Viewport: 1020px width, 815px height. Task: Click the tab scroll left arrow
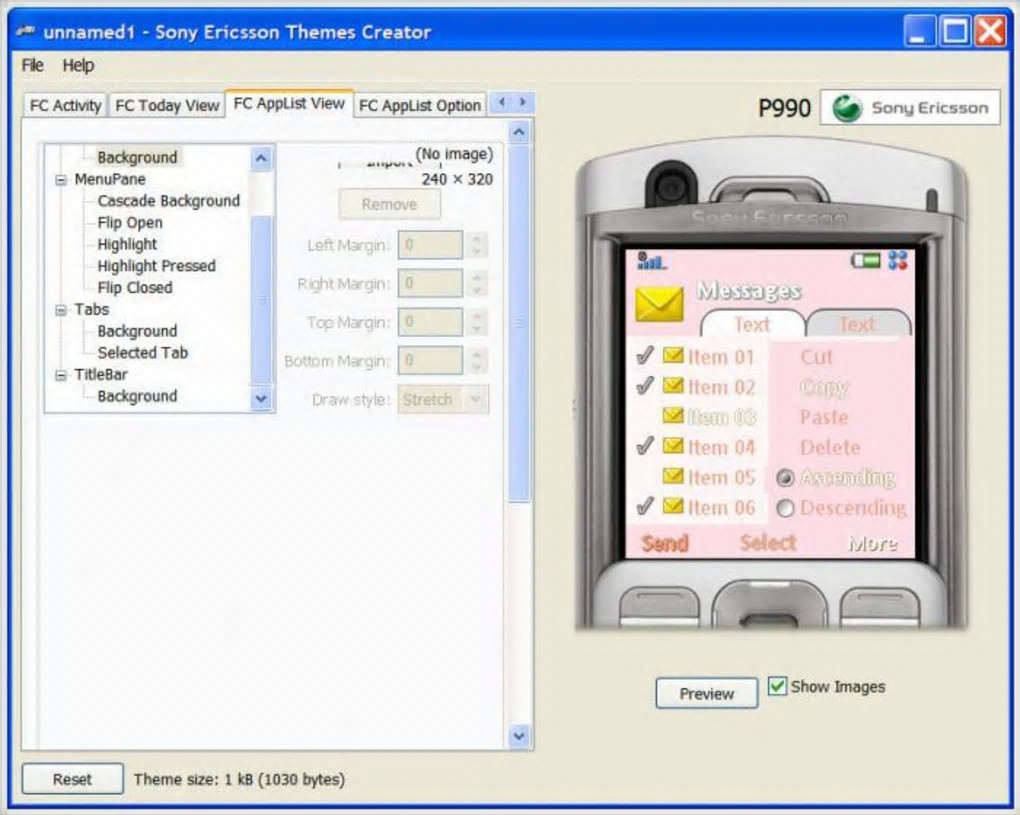click(x=502, y=102)
